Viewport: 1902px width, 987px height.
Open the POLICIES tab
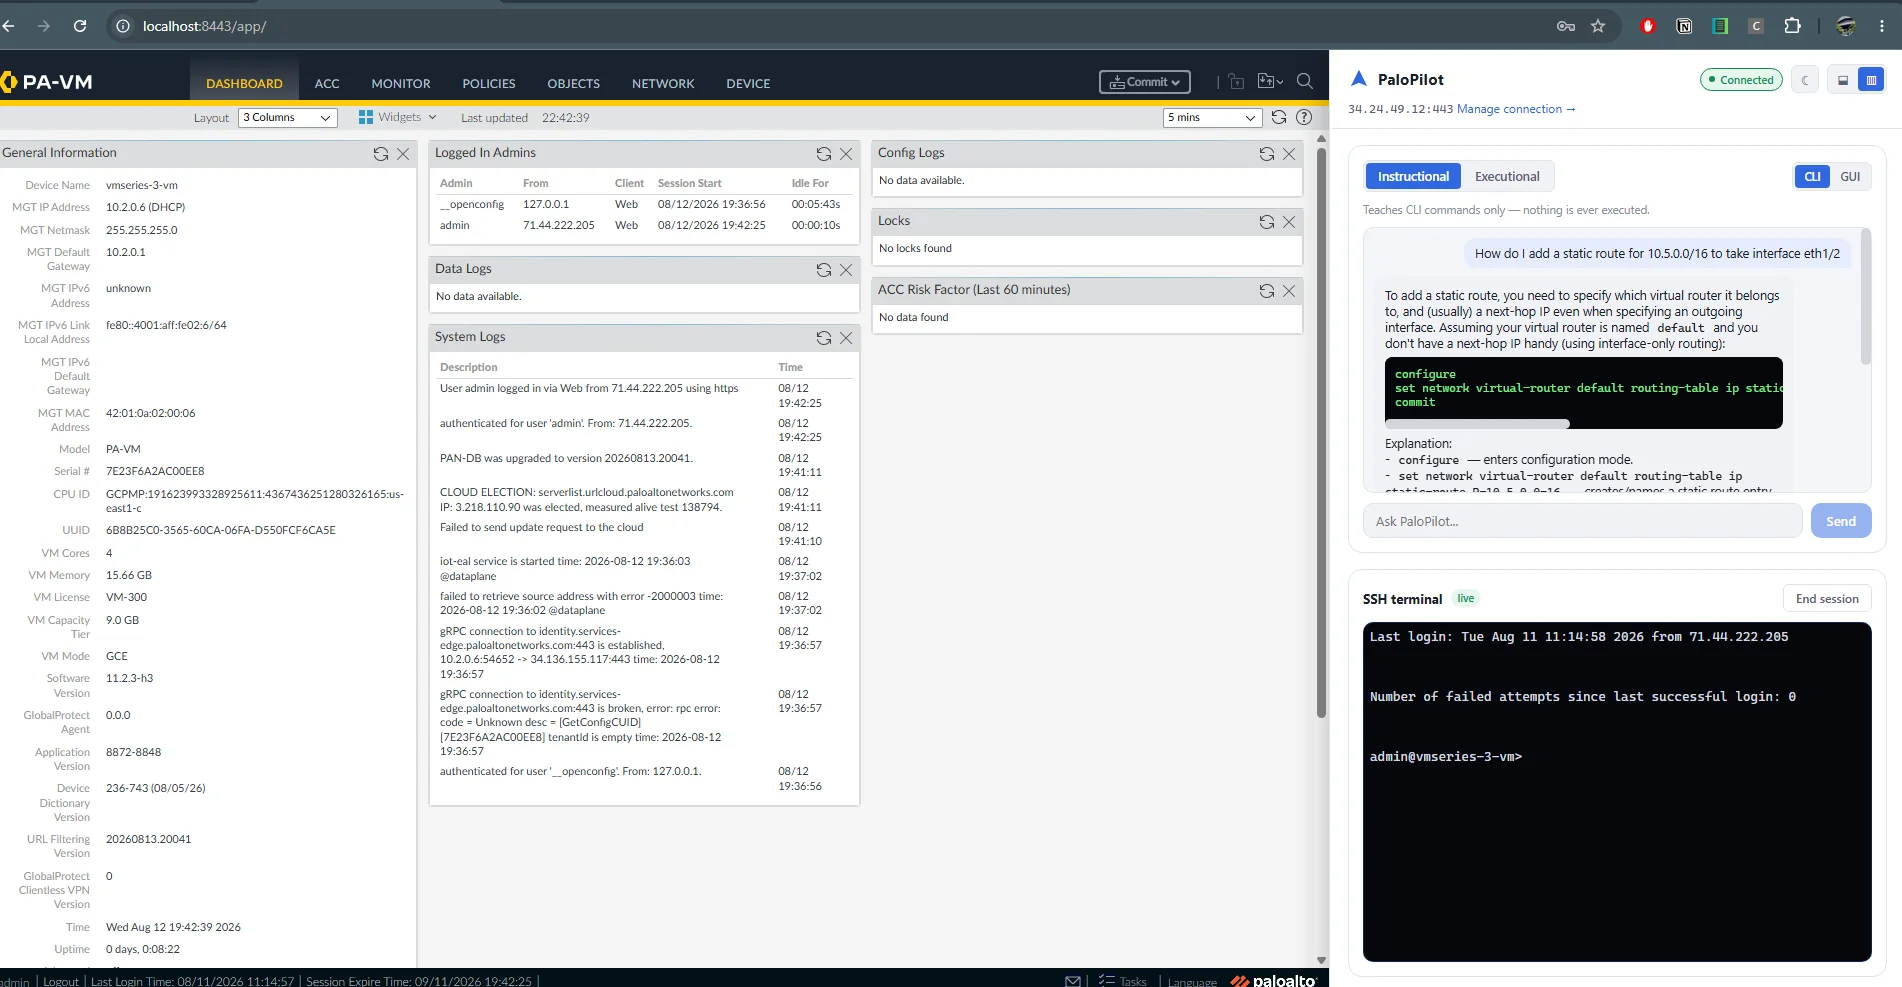[x=489, y=84]
